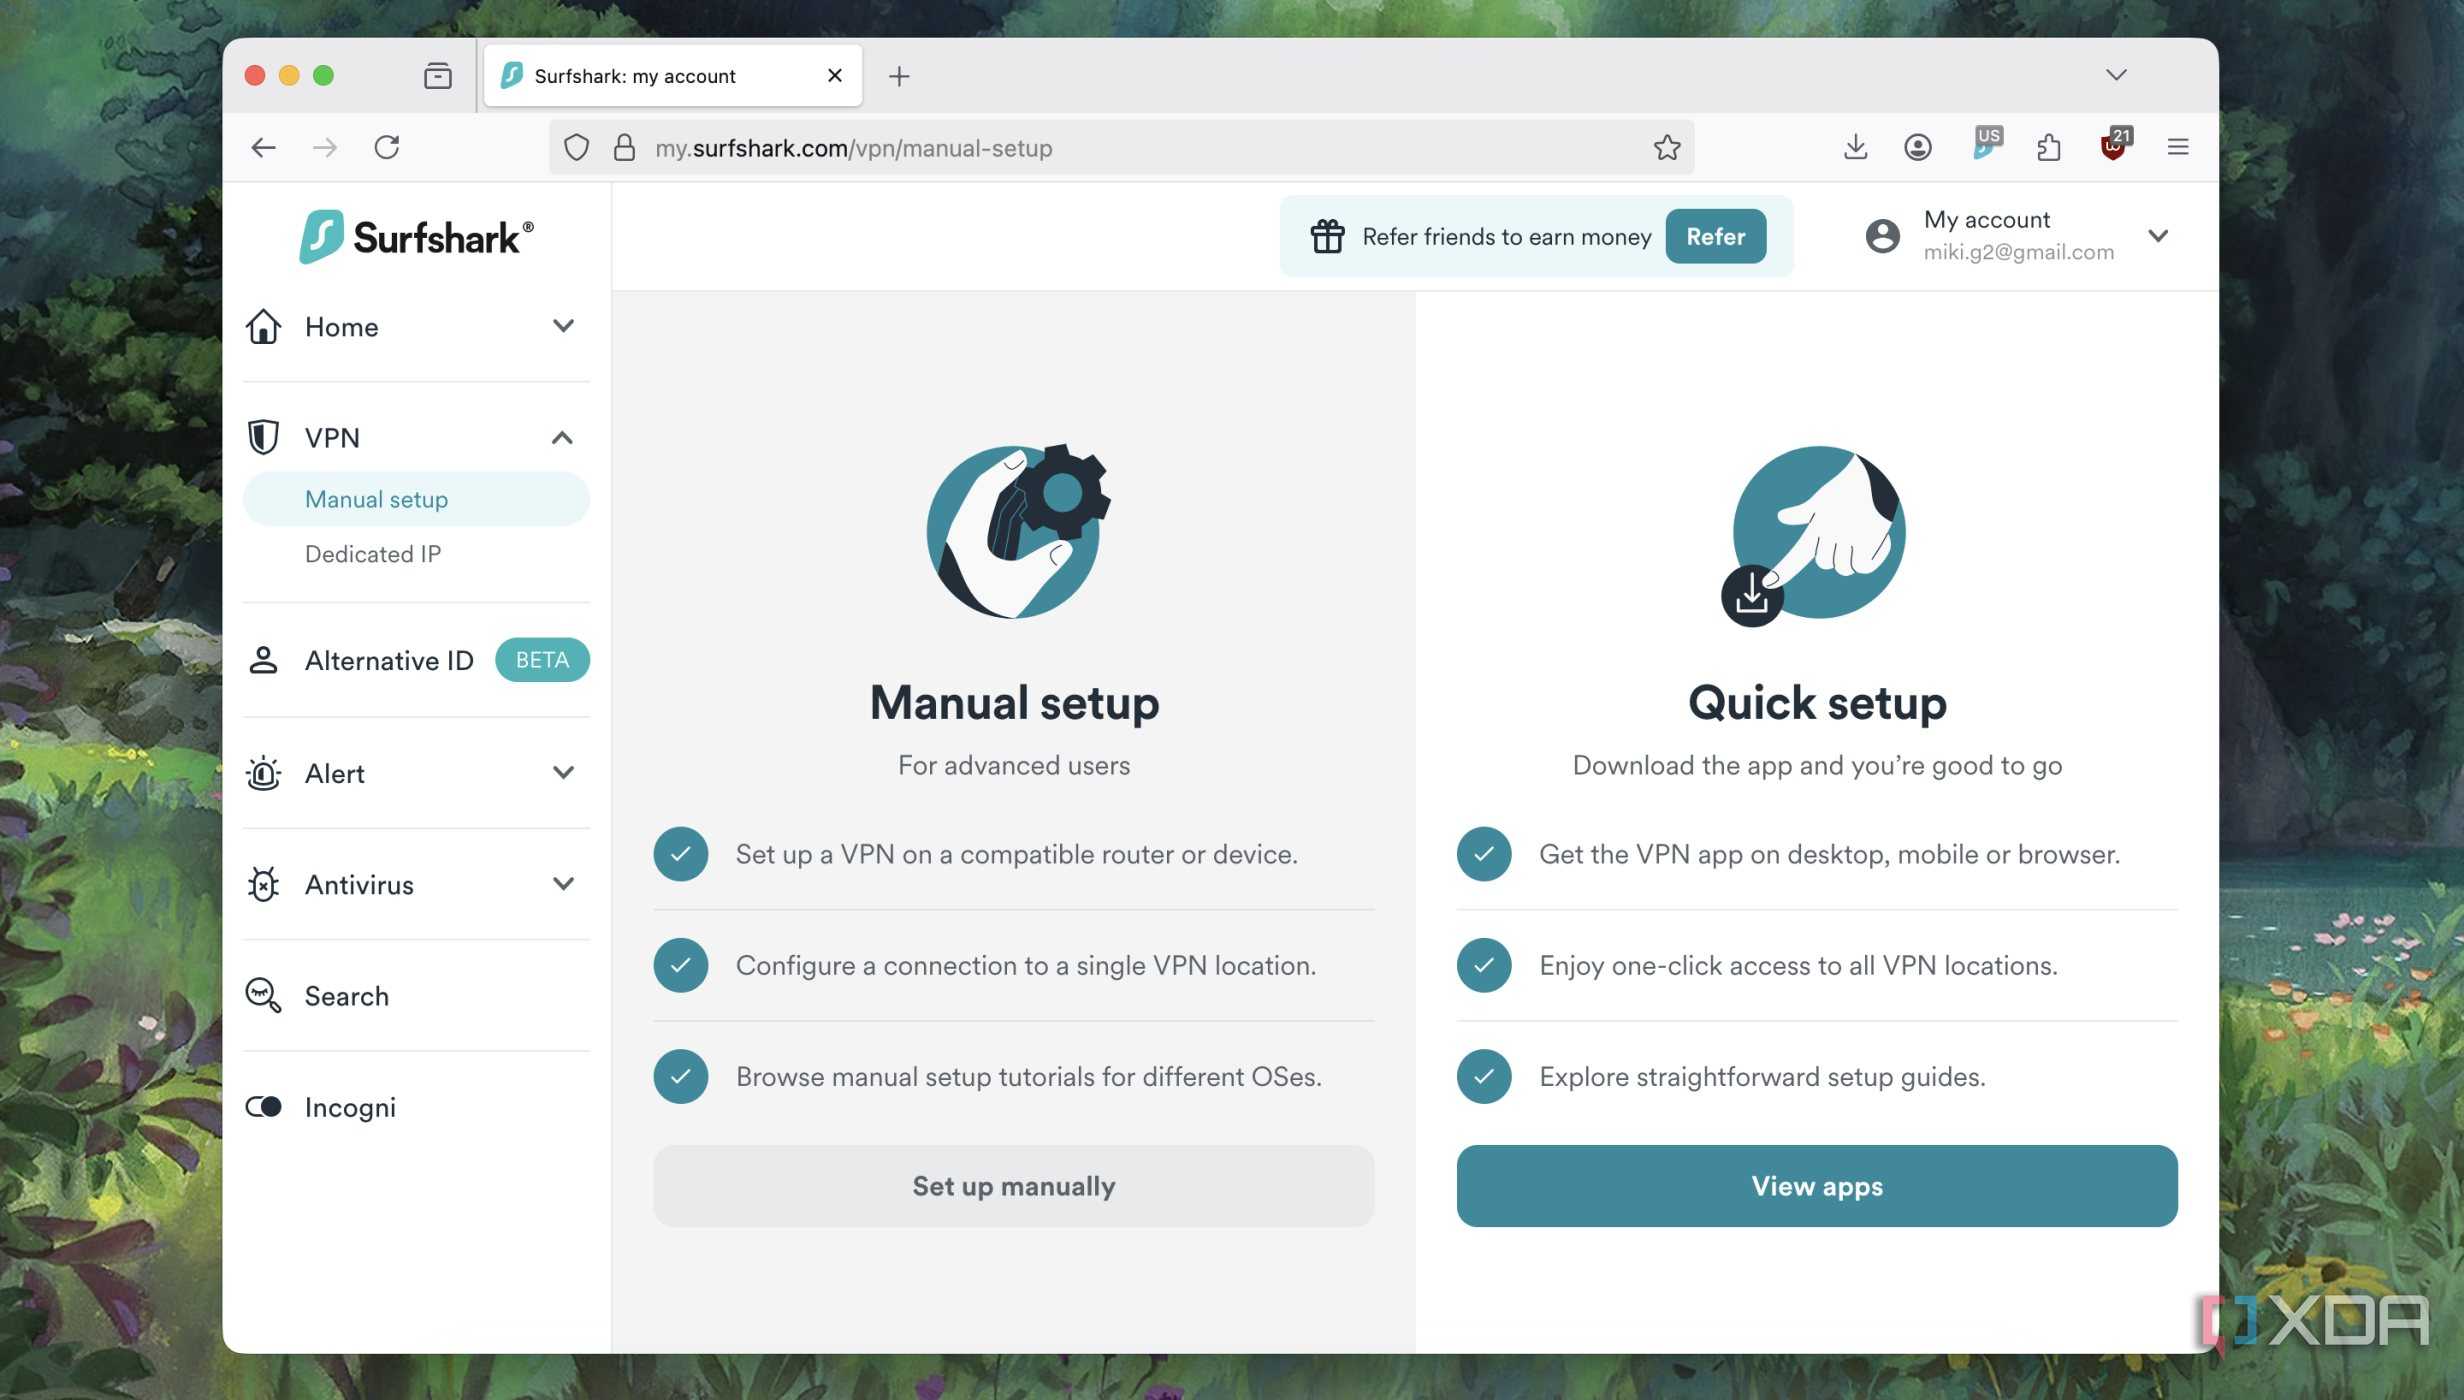This screenshot has width=2464, height=1400.
Task: Expand the Home section chevron
Action: [x=563, y=326]
